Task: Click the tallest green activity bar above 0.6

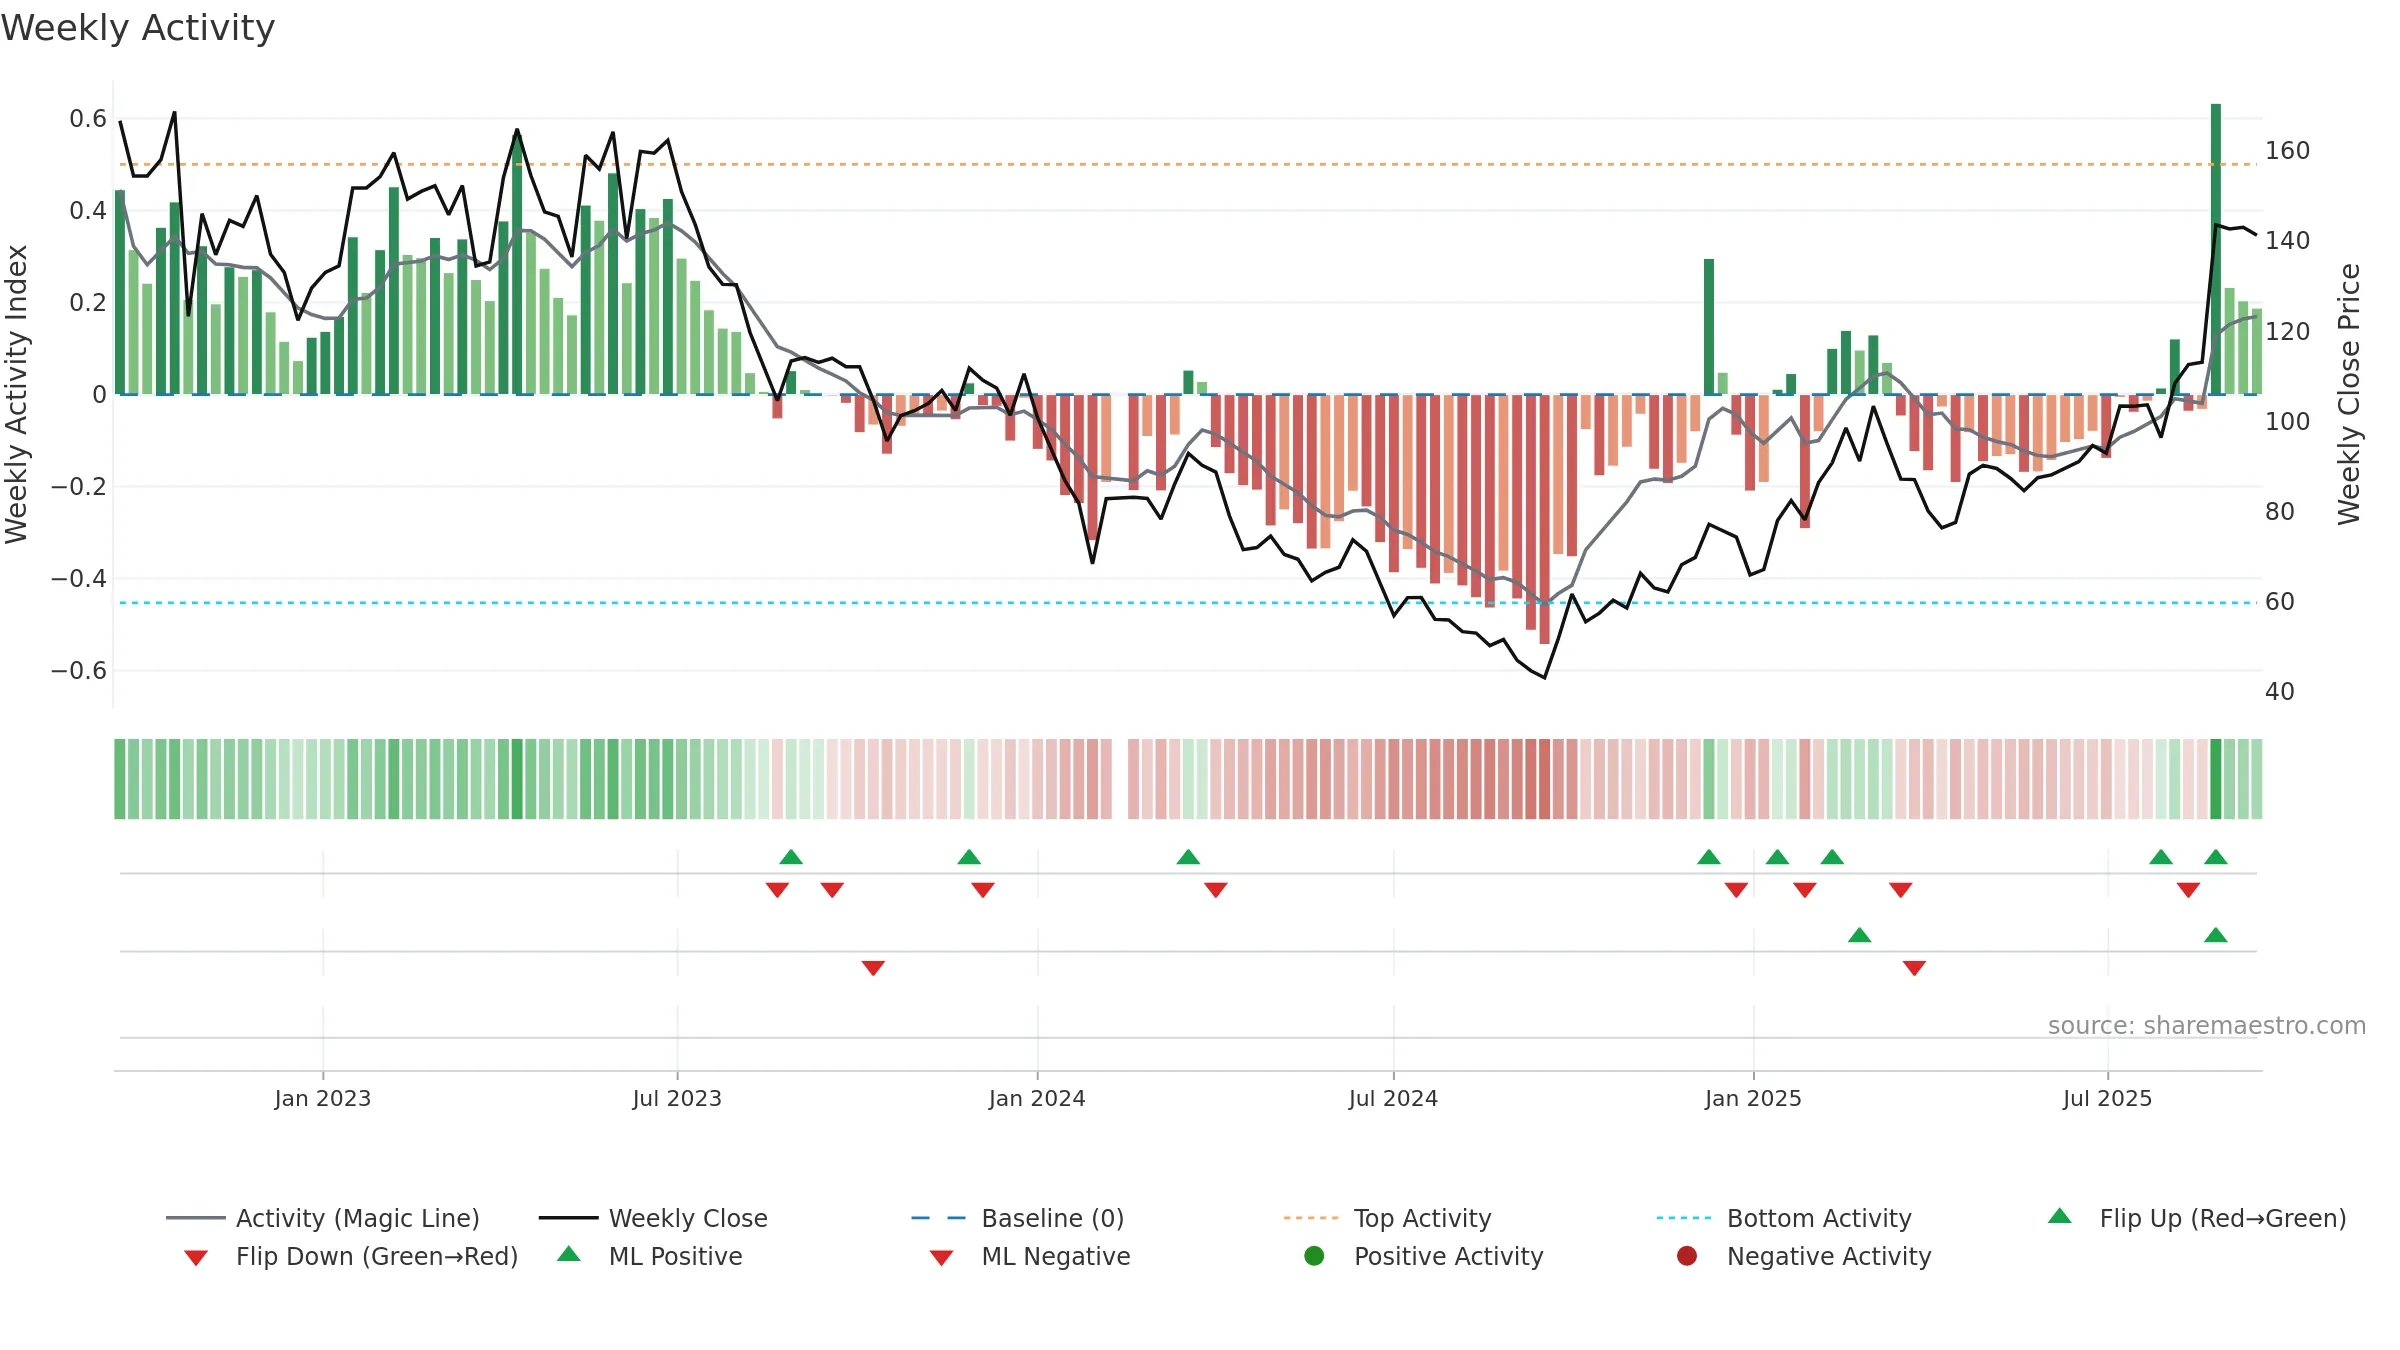Action: point(2216,249)
